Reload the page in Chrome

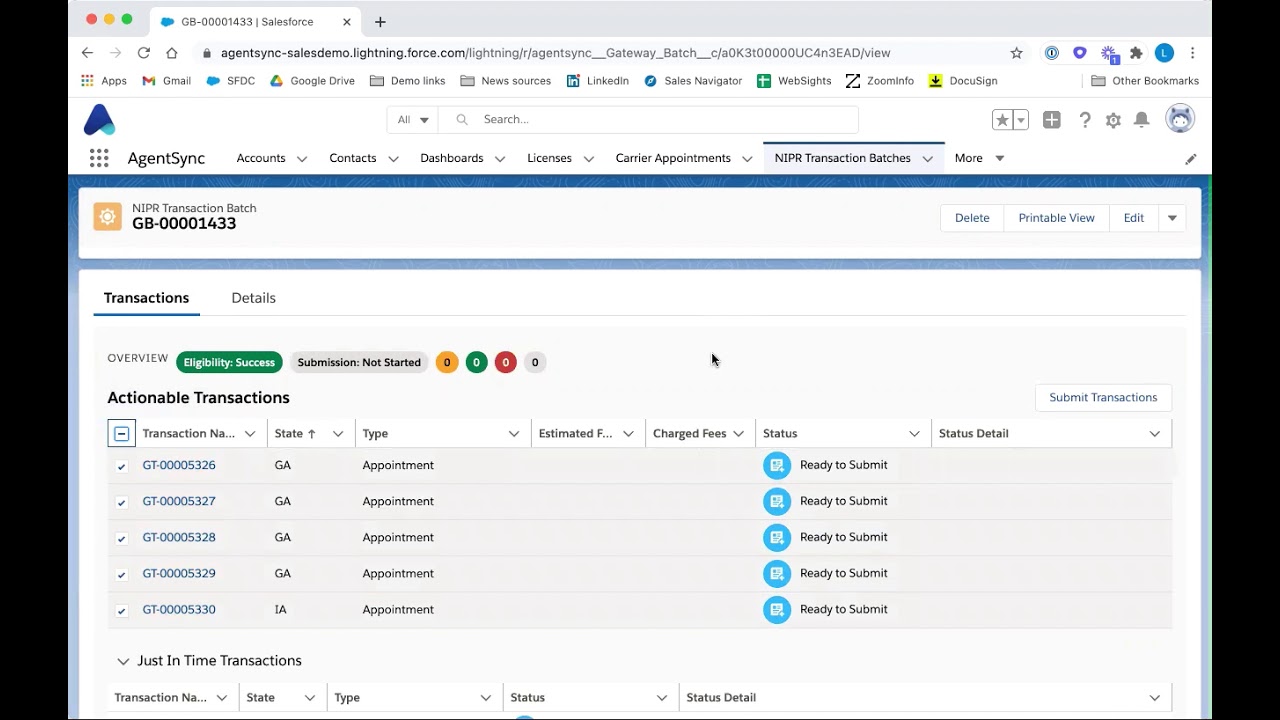144,53
